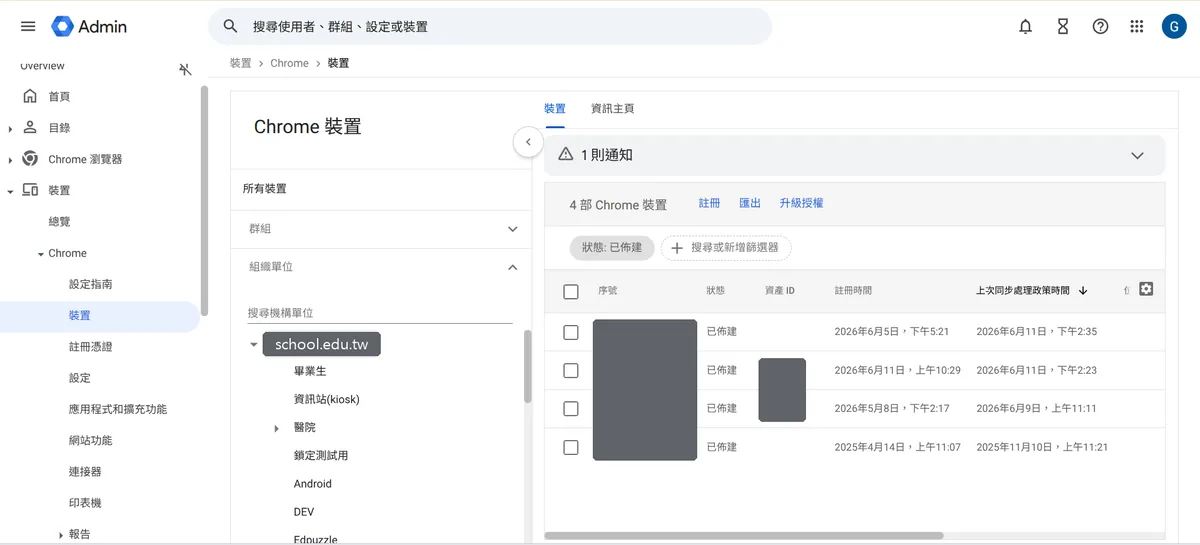Expand the 醫院 org unit arrow

point(277,428)
